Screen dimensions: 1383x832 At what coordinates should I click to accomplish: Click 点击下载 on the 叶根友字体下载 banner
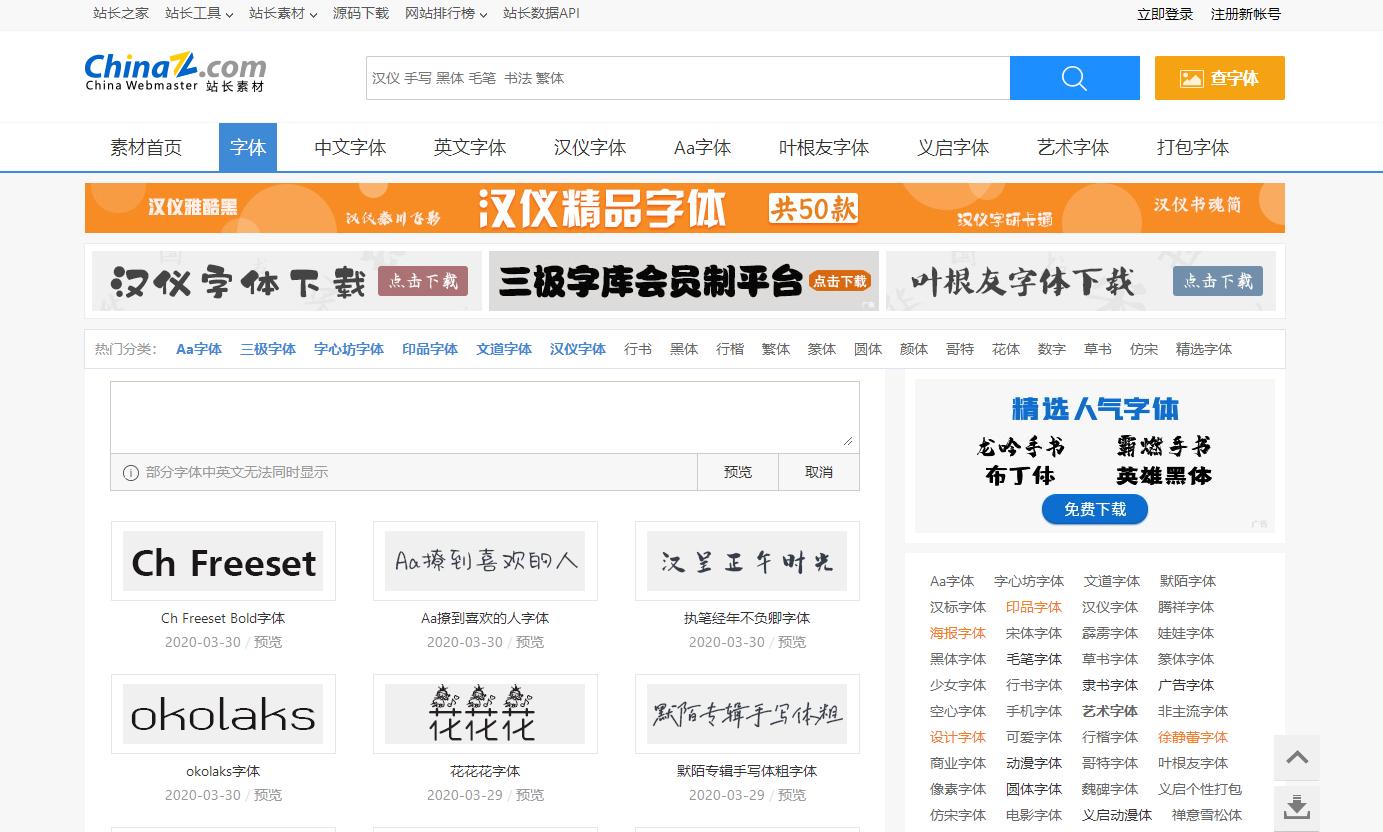tap(1217, 282)
